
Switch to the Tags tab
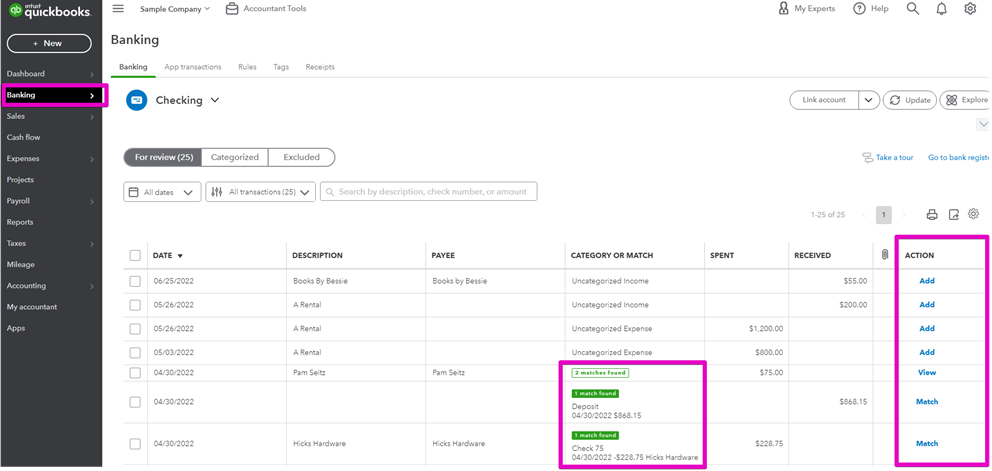[281, 66]
